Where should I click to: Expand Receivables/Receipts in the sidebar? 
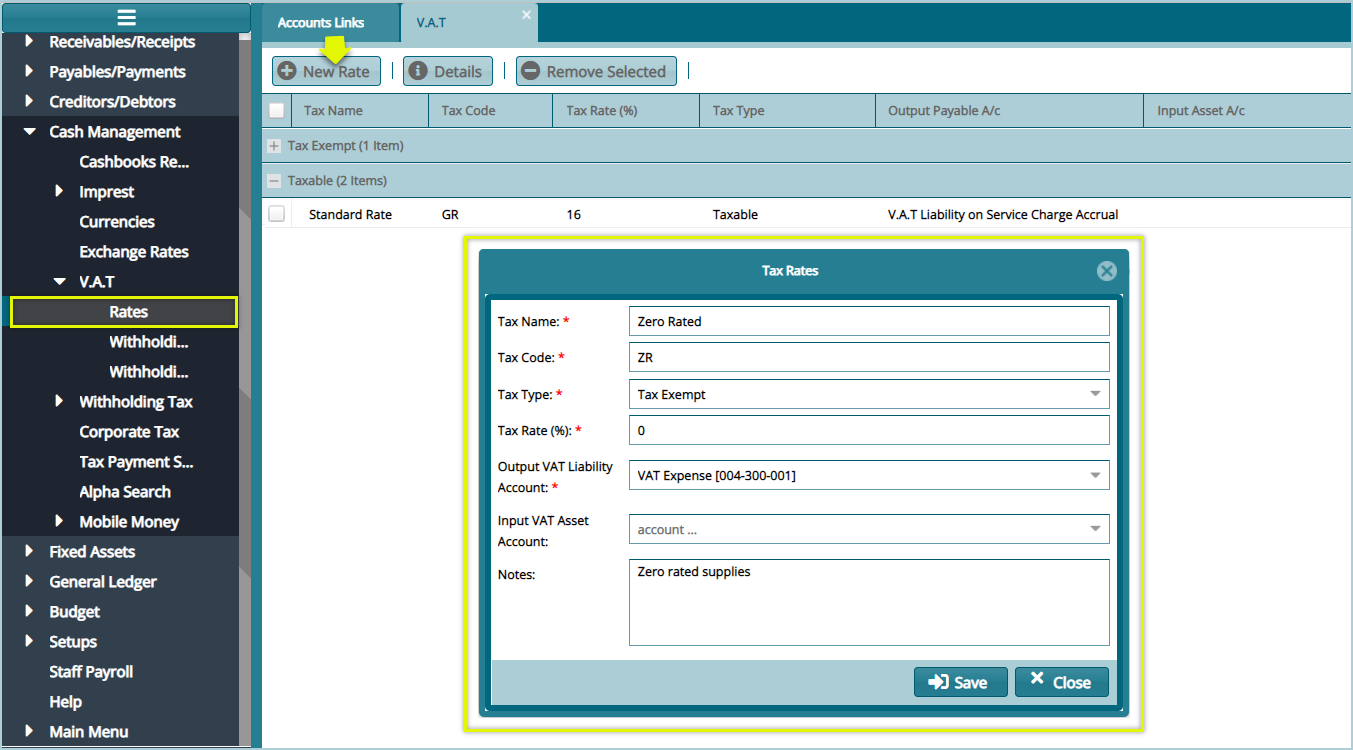tap(29, 42)
